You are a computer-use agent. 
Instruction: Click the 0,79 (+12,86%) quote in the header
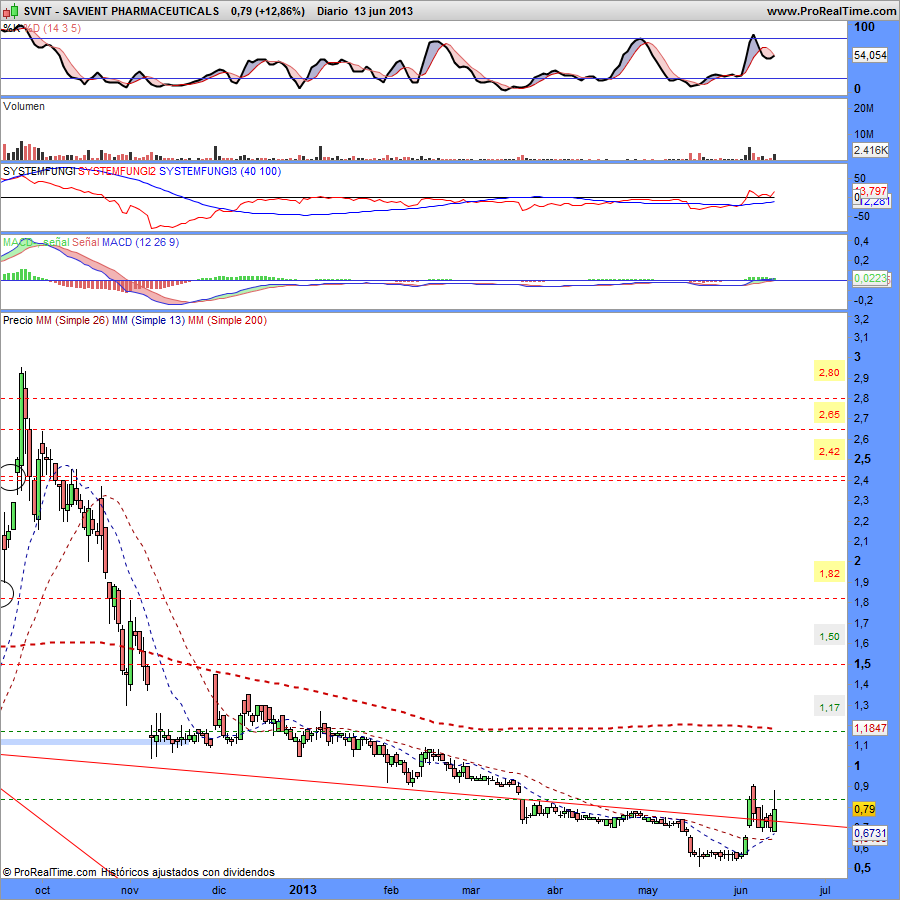coord(267,11)
